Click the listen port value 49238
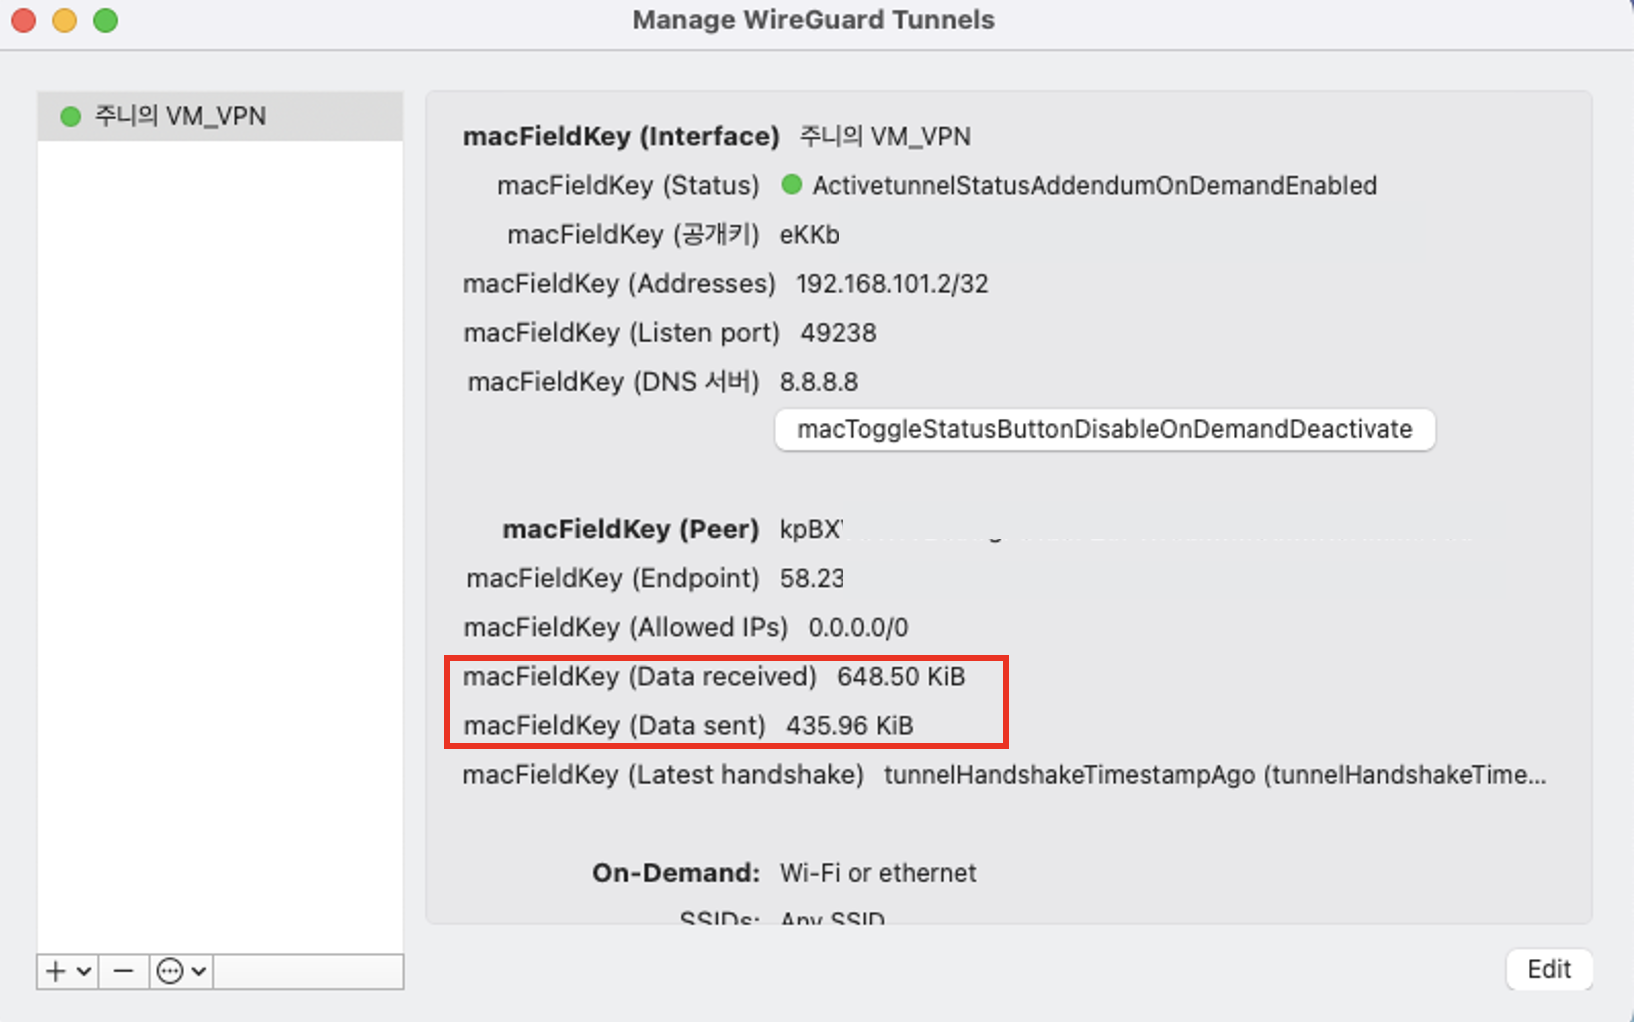The width and height of the screenshot is (1634, 1022). 838,333
